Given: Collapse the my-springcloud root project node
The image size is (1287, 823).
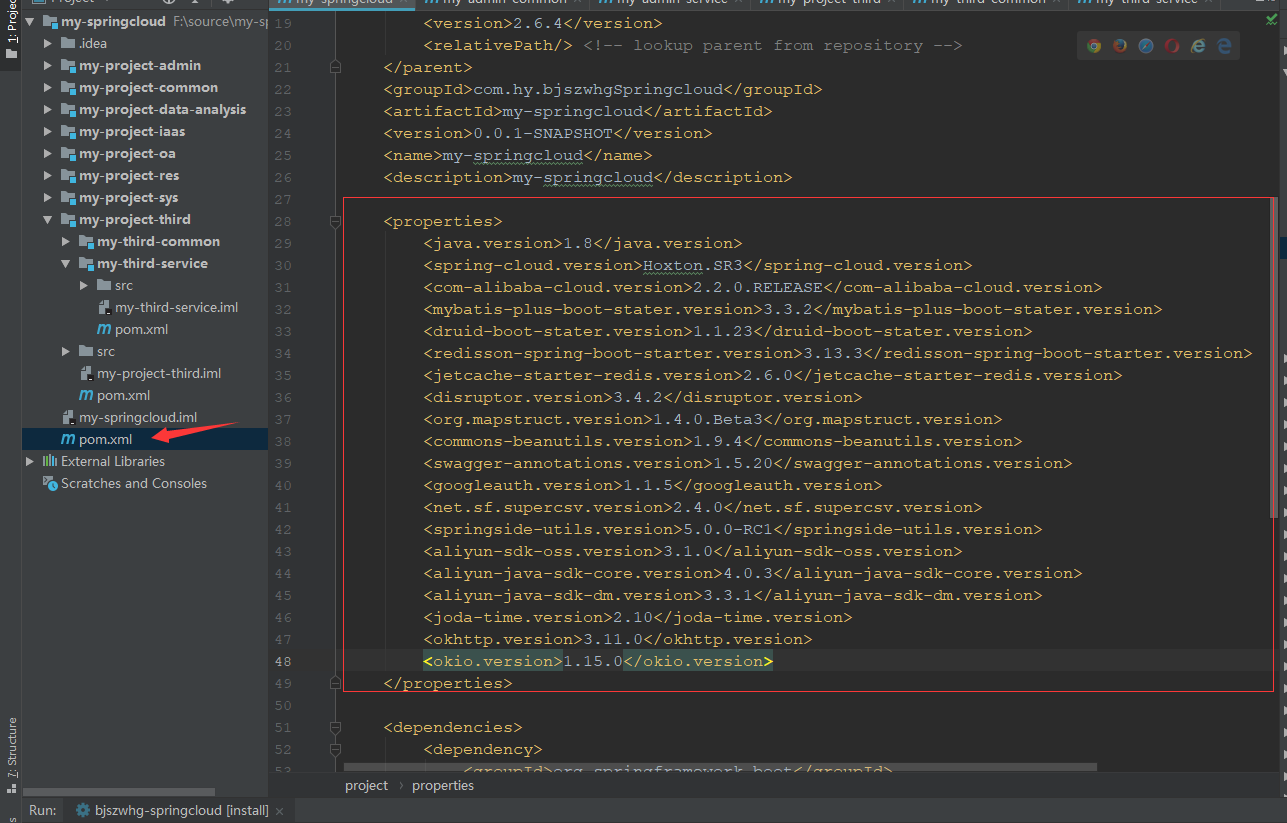Looking at the screenshot, I should (30, 21).
